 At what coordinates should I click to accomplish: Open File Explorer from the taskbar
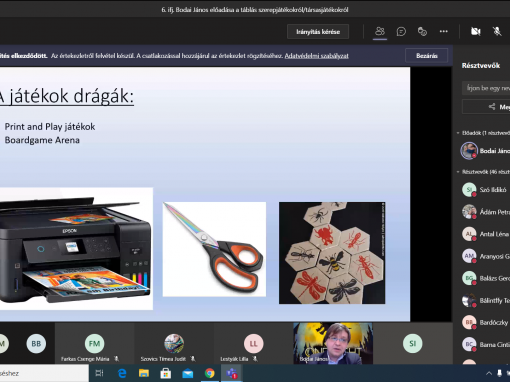(x=144, y=373)
